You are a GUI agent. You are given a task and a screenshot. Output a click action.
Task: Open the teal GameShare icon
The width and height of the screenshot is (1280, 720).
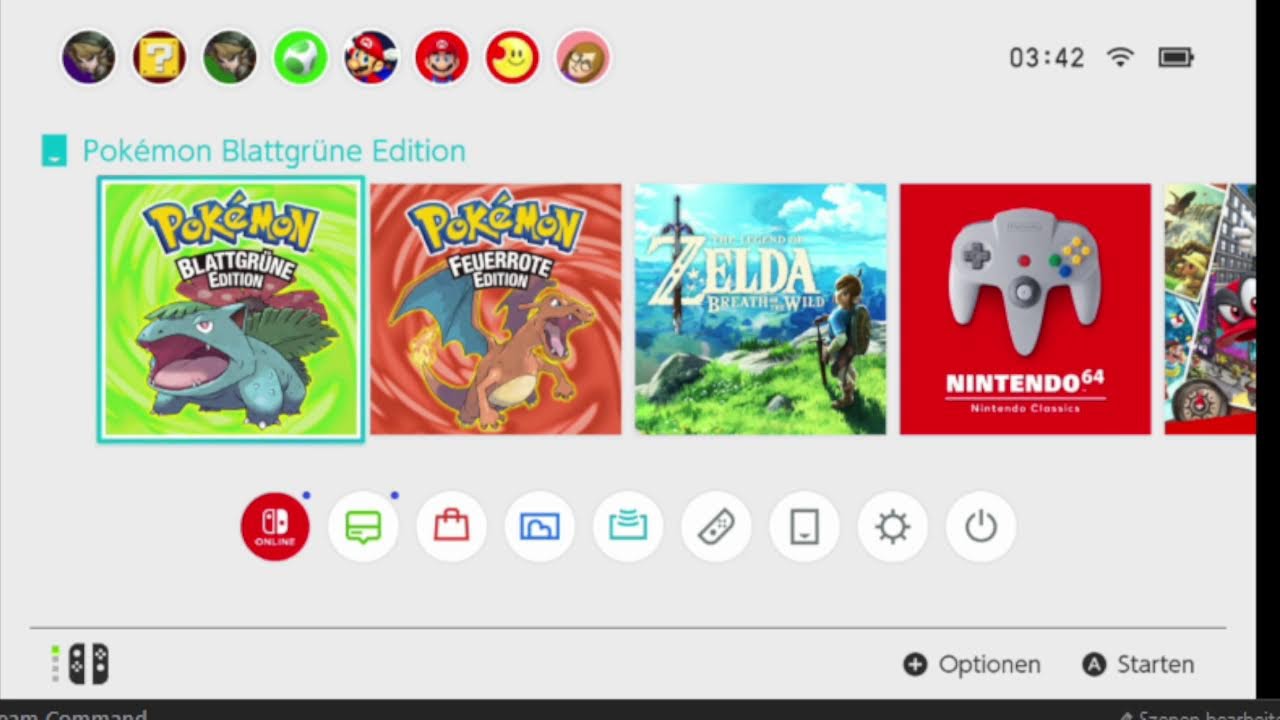point(628,526)
